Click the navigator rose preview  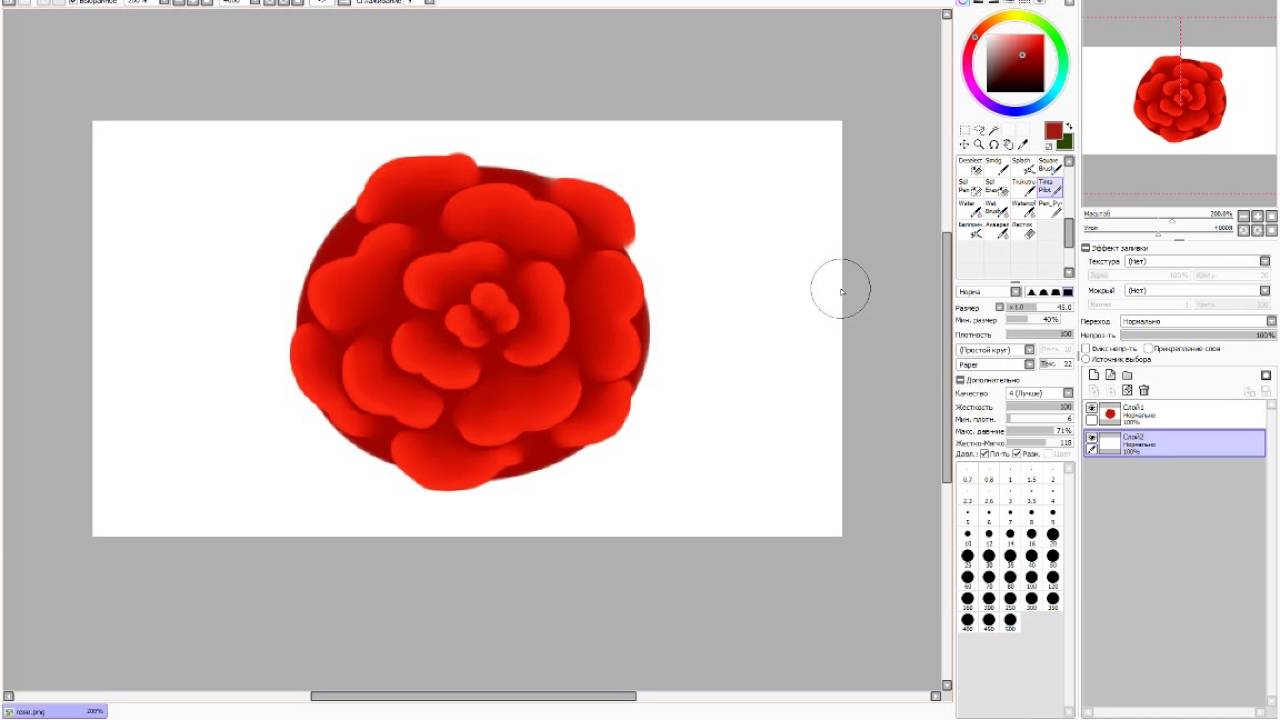[1181, 98]
